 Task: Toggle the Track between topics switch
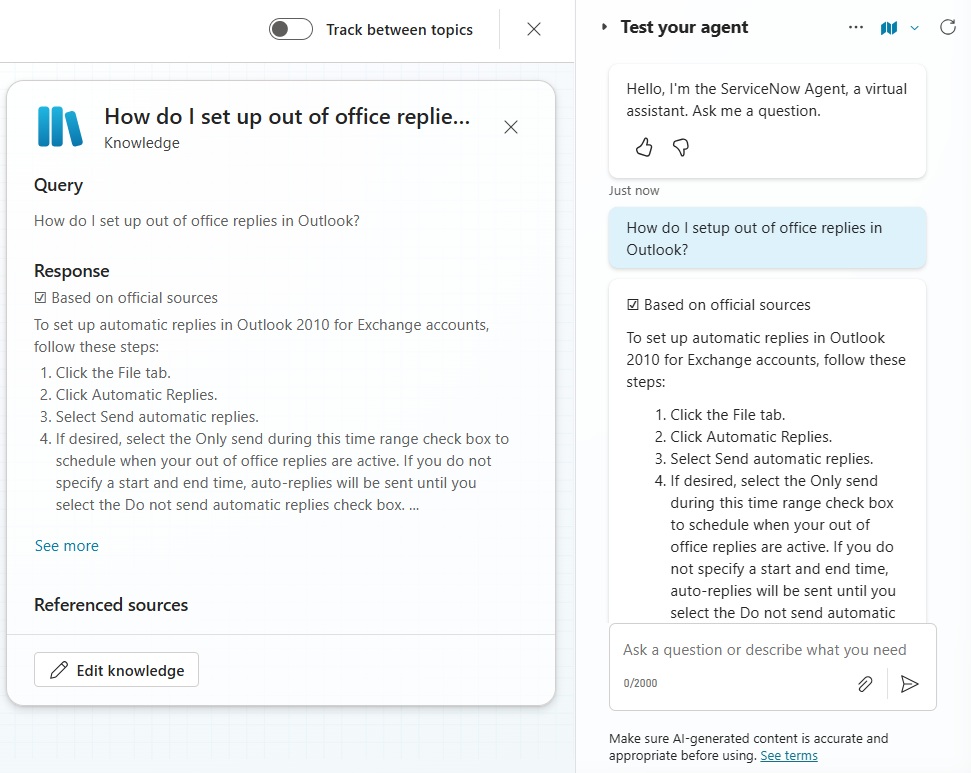coord(290,29)
